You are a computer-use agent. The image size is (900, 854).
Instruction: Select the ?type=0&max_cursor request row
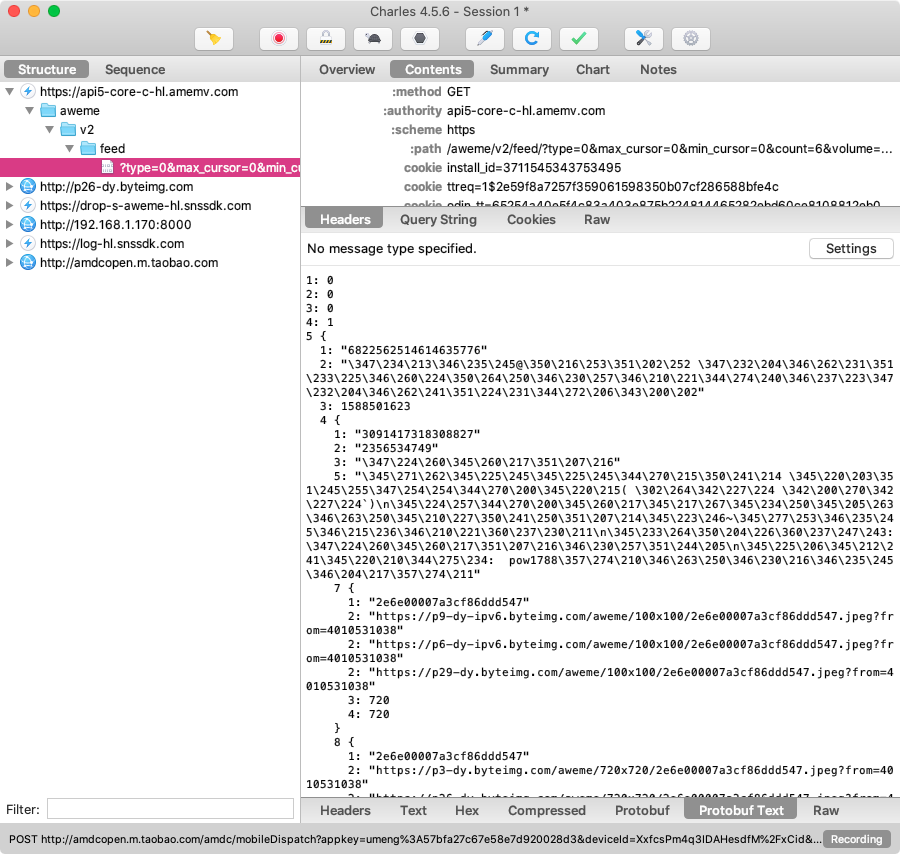tap(150, 167)
